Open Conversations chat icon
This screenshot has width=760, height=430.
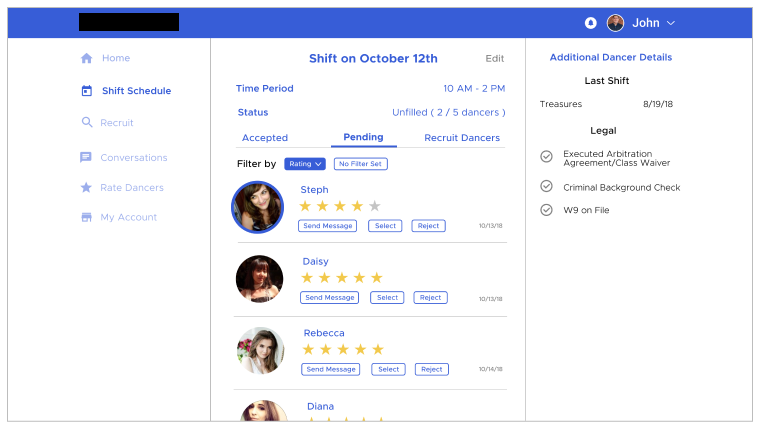point(86,158)
